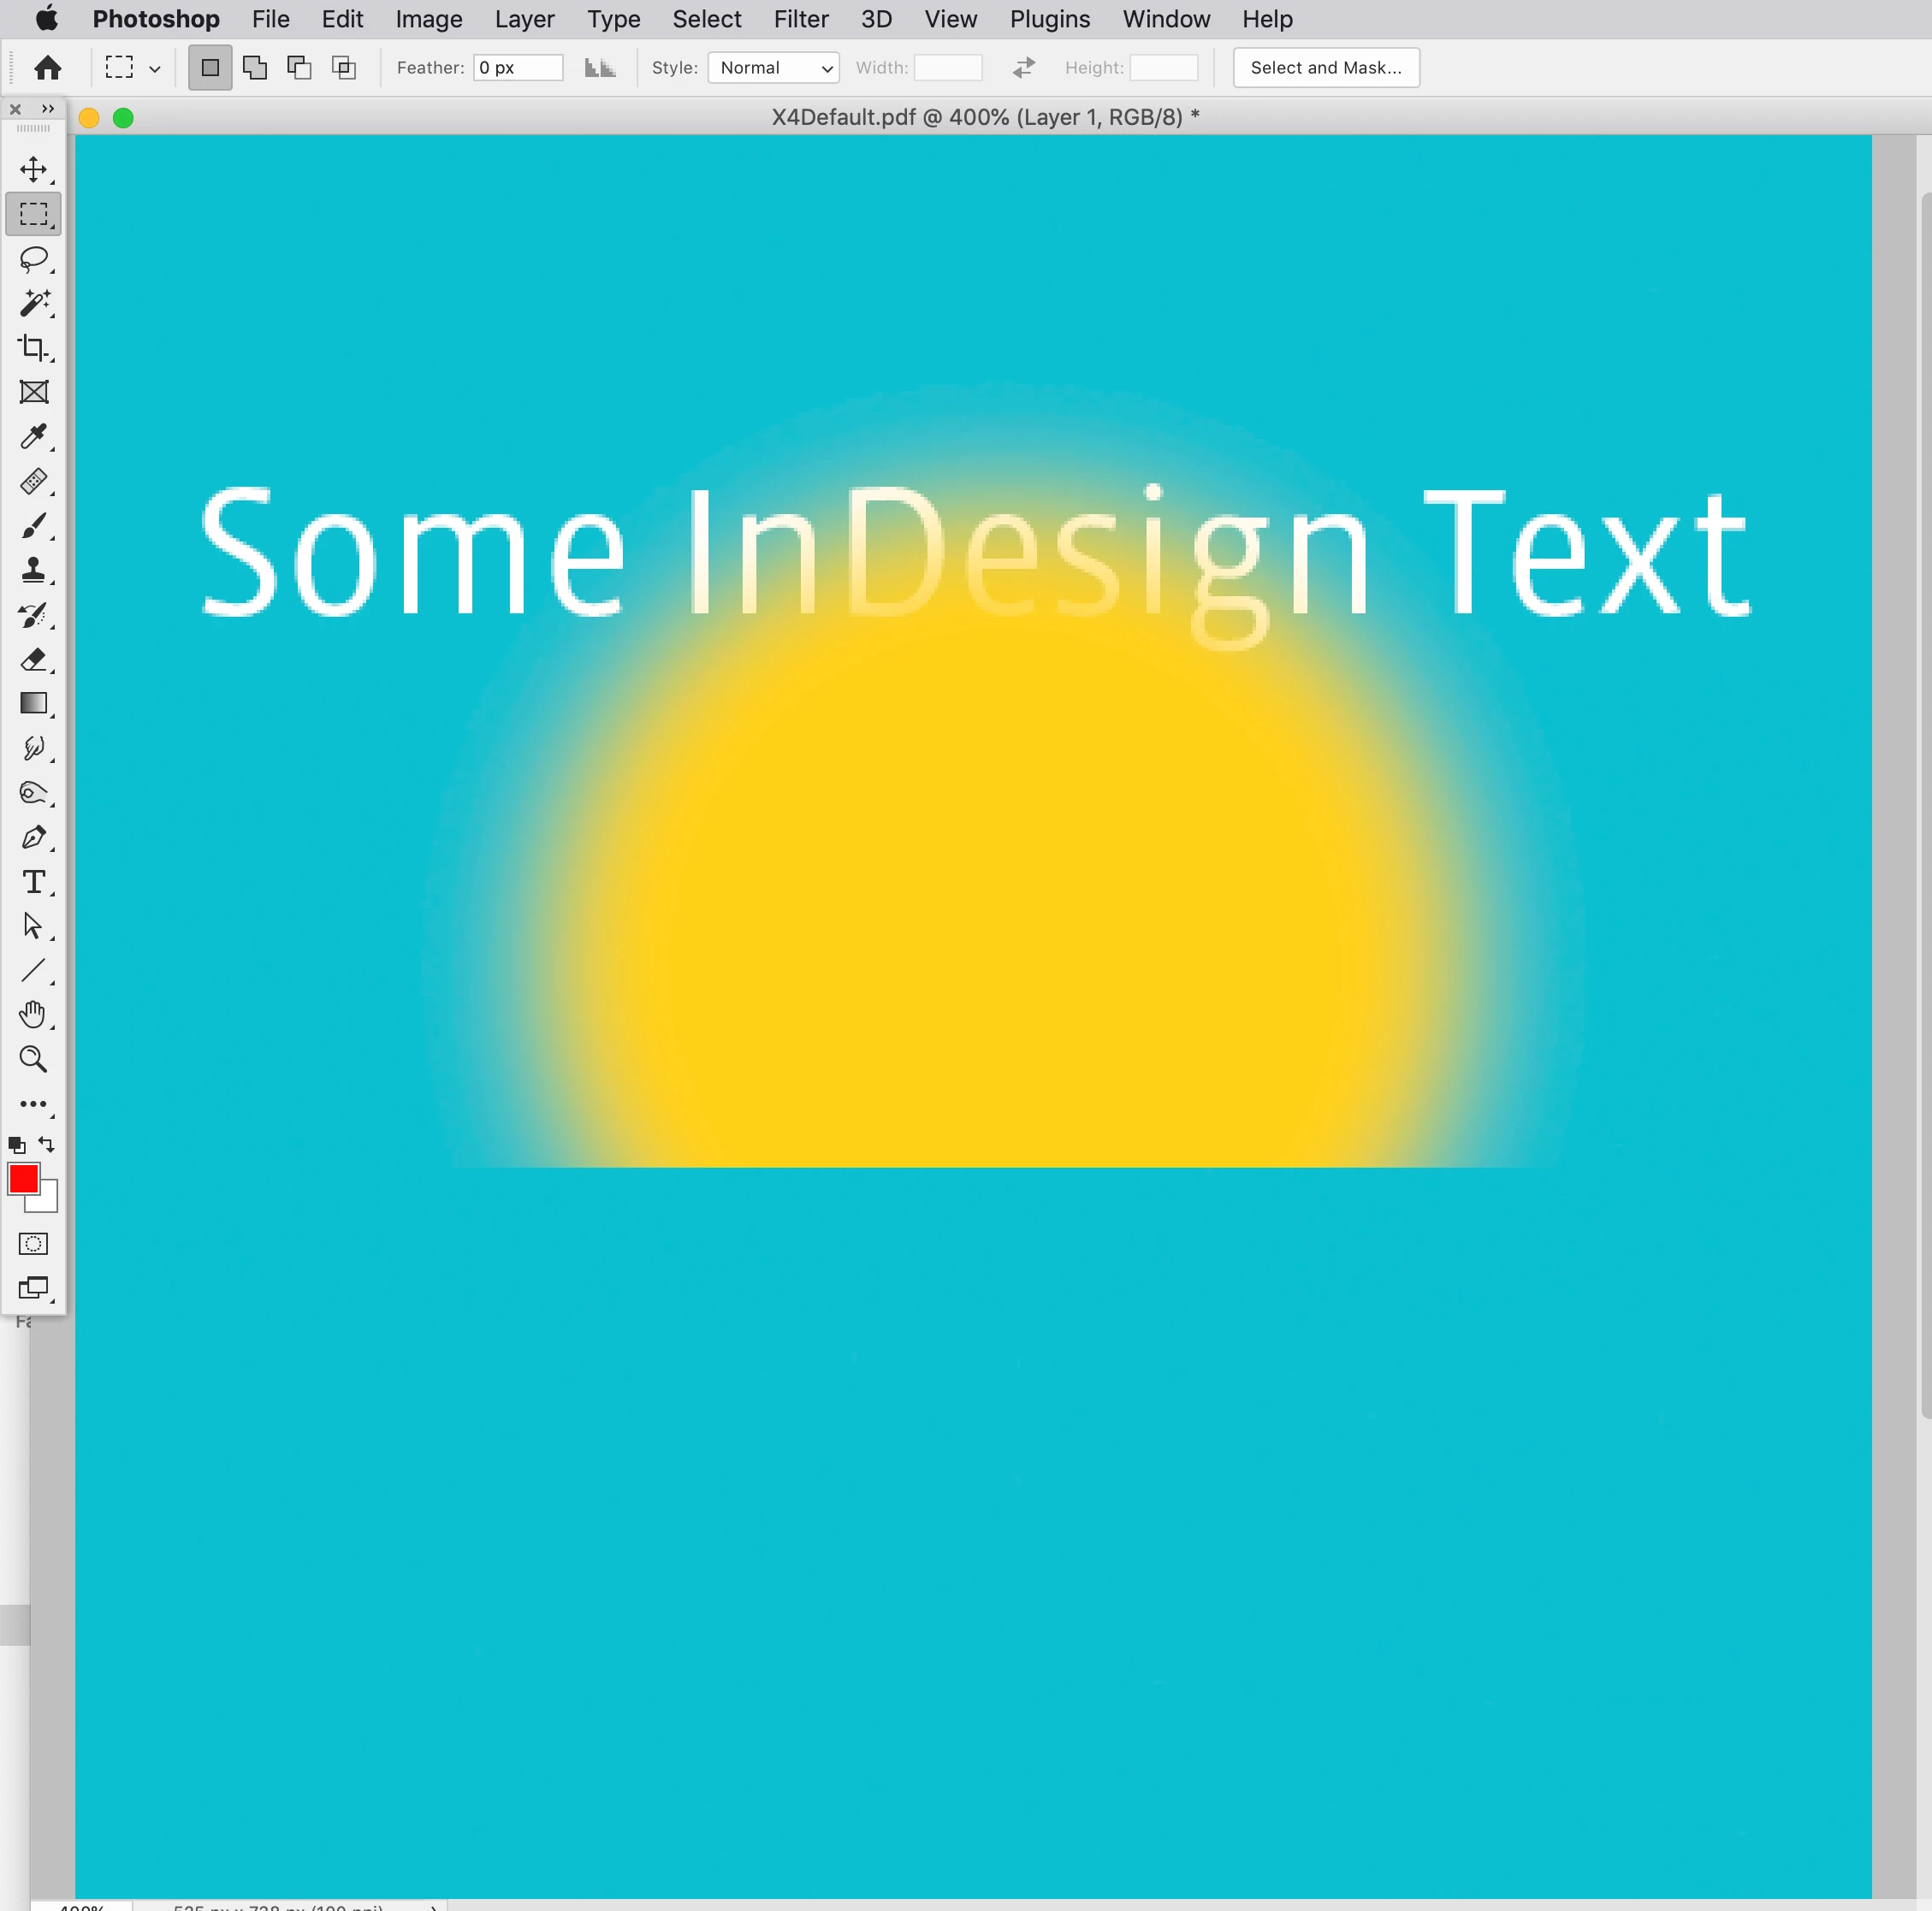The width and height of the screenshot is (1932, 1911).
Task: Open the Style dropdown
Action: [x=773, y=68]
